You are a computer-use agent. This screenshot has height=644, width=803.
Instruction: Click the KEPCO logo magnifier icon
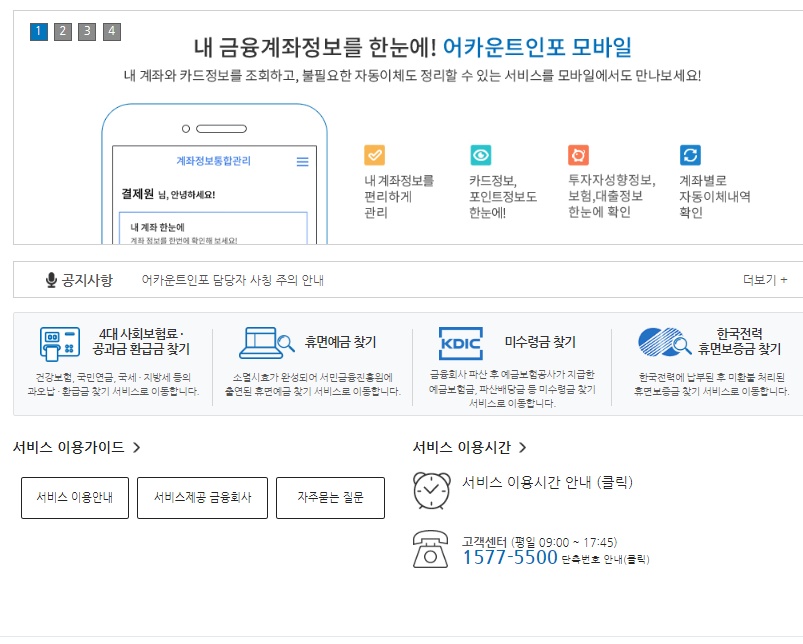click(665, 342)
